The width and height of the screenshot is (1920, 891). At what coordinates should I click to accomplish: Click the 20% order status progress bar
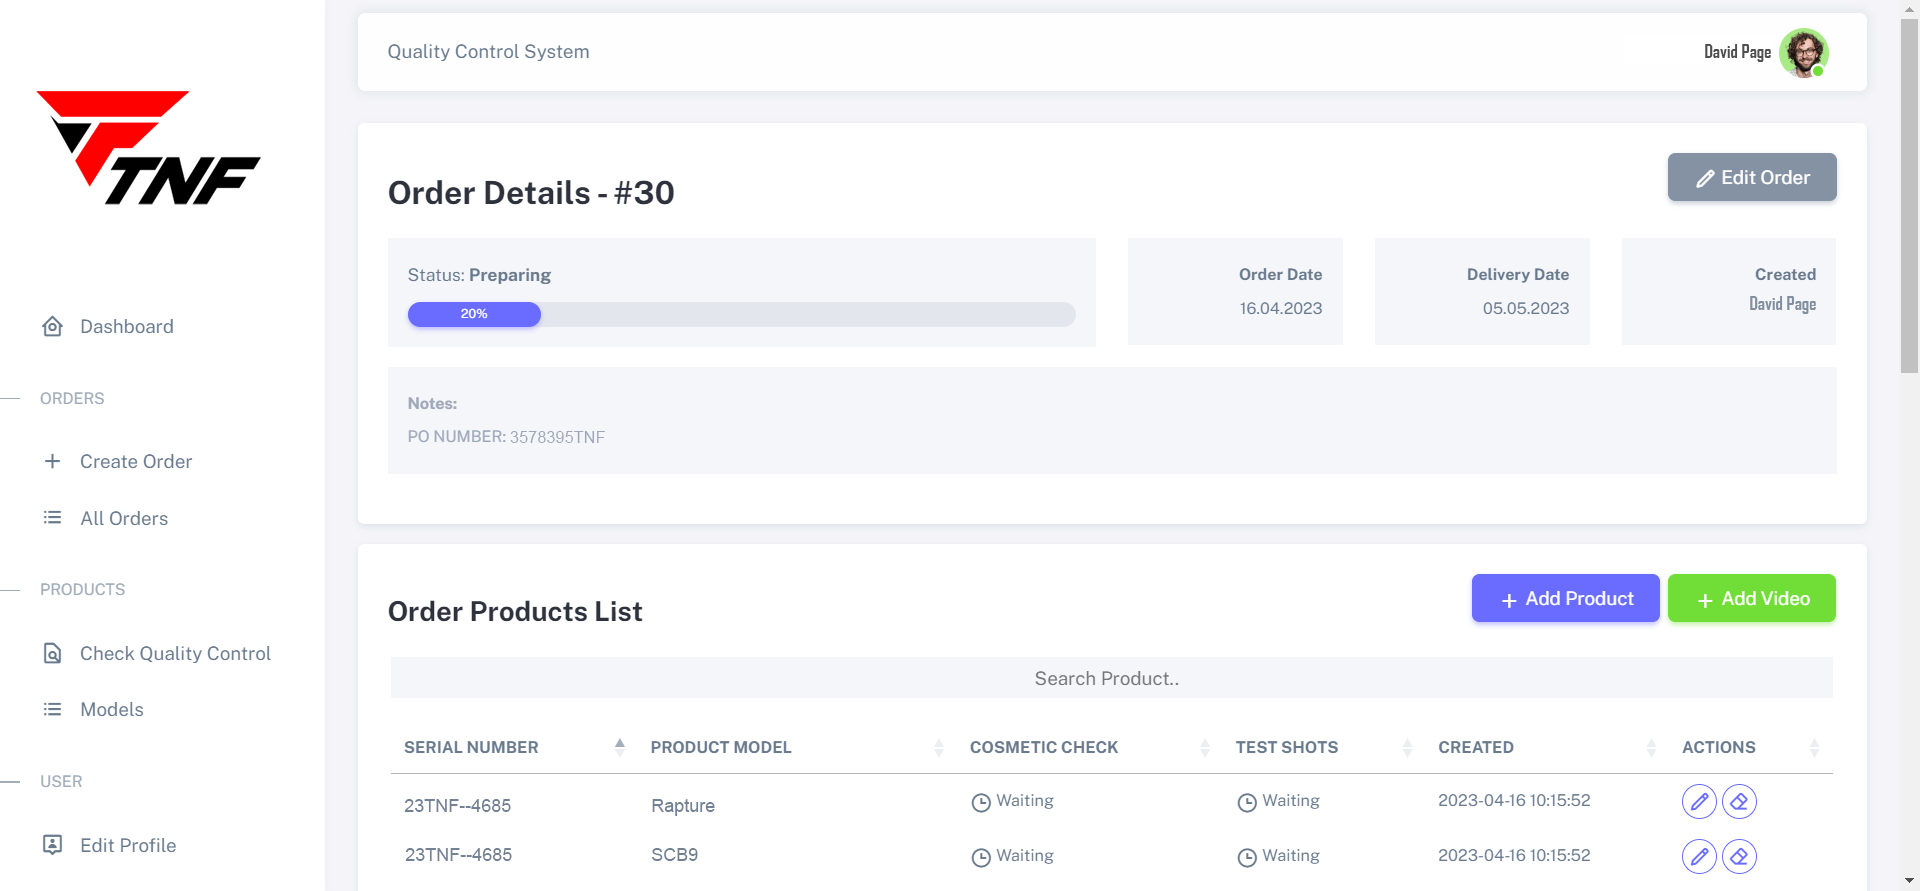pos(741,315)
